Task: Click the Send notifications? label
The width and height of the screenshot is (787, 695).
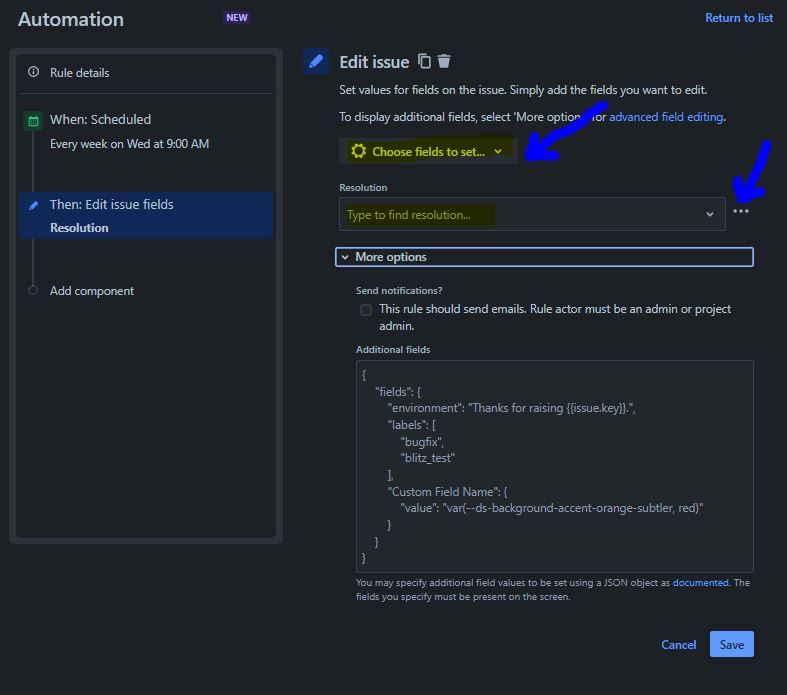Action: (x=399, y=291)
